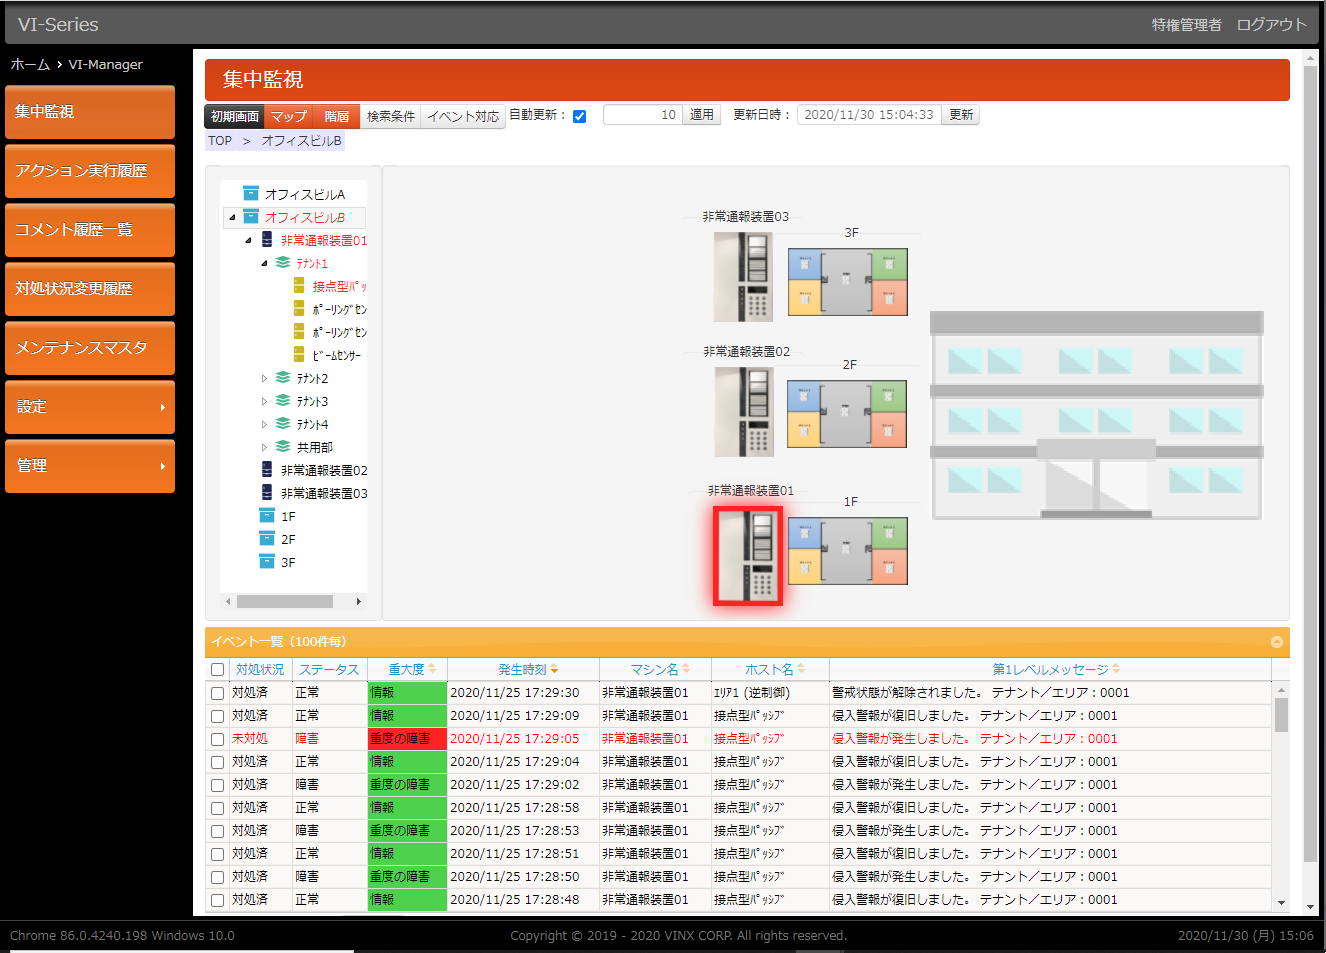The width and height of the screenshot is (1326, 953).
Task: Open 集中監視 from the sidebar
Action: pos(90,112)
